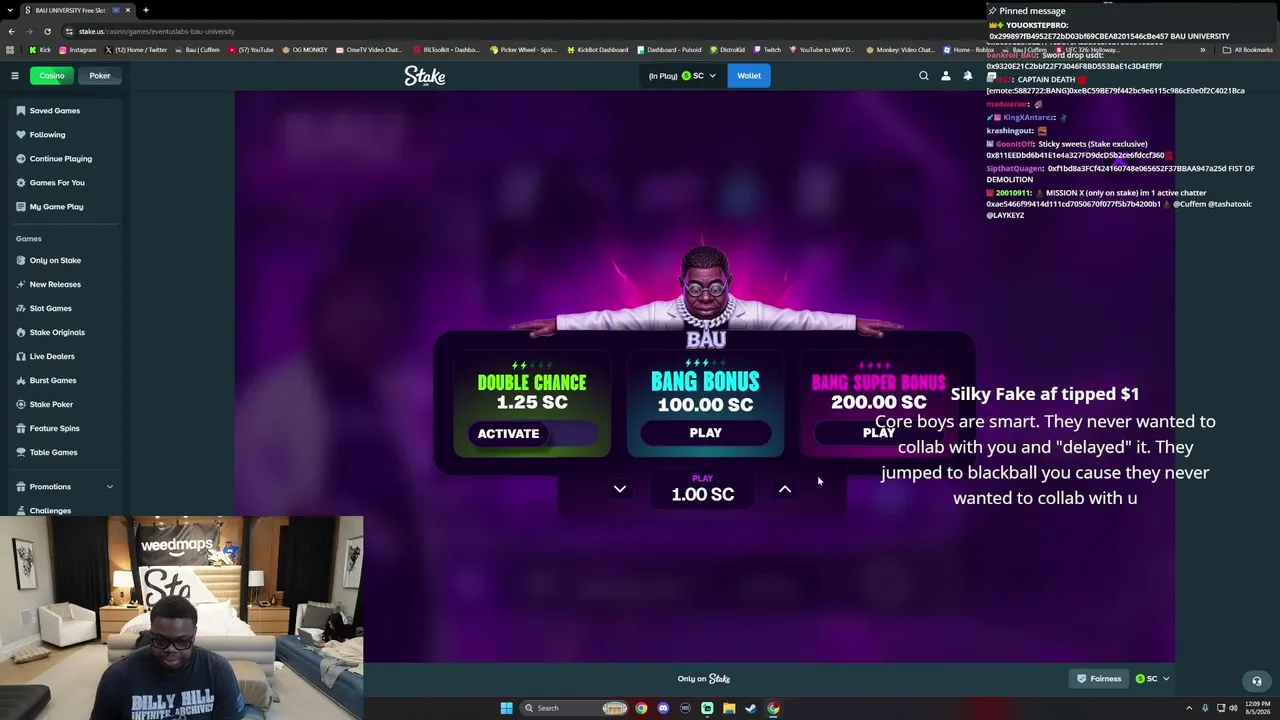
Task: Go back with the browser back arrow
Action: click(x=11, y=31)
